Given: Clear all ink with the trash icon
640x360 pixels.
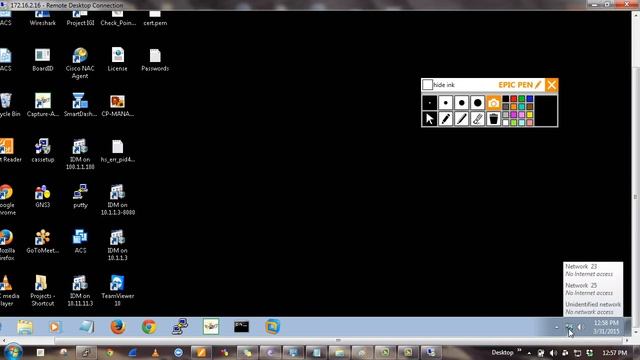Looking at the screenshot, I should pyautogui.click(x=493, y=119).
